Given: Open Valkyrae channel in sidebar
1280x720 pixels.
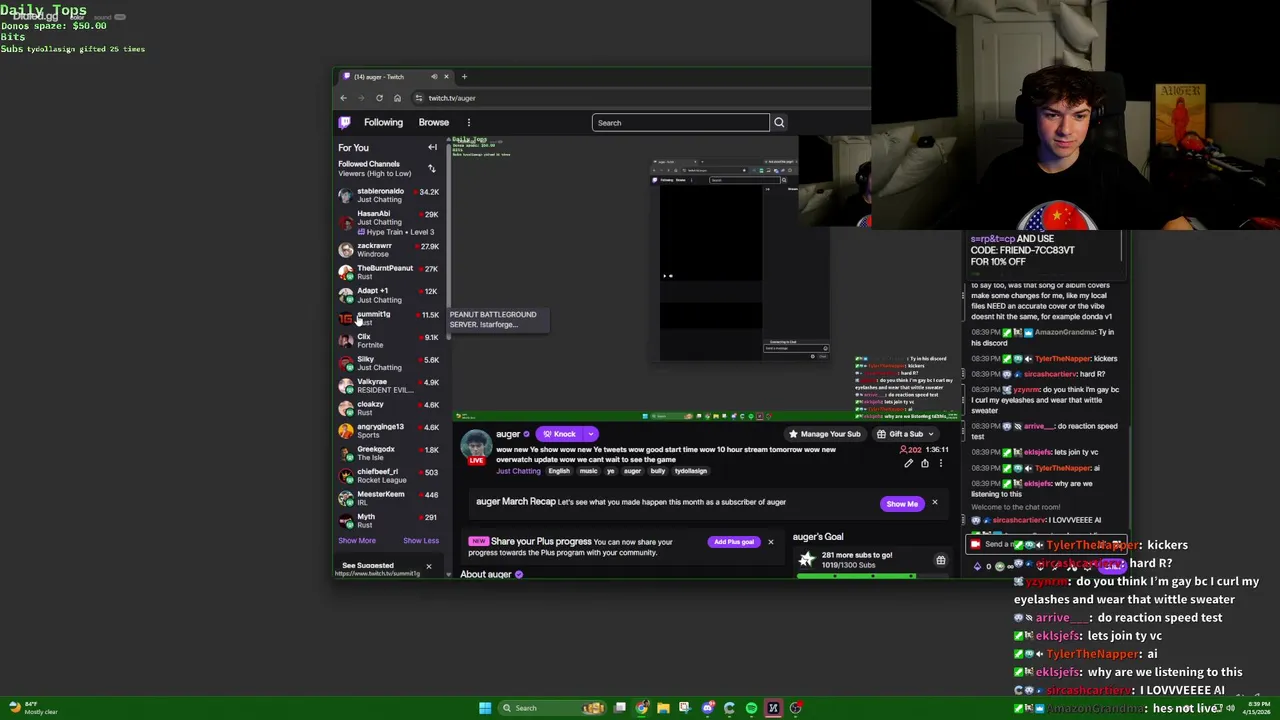Looking at the screenshot, I should pyautogui.click(x=389, y=386).
